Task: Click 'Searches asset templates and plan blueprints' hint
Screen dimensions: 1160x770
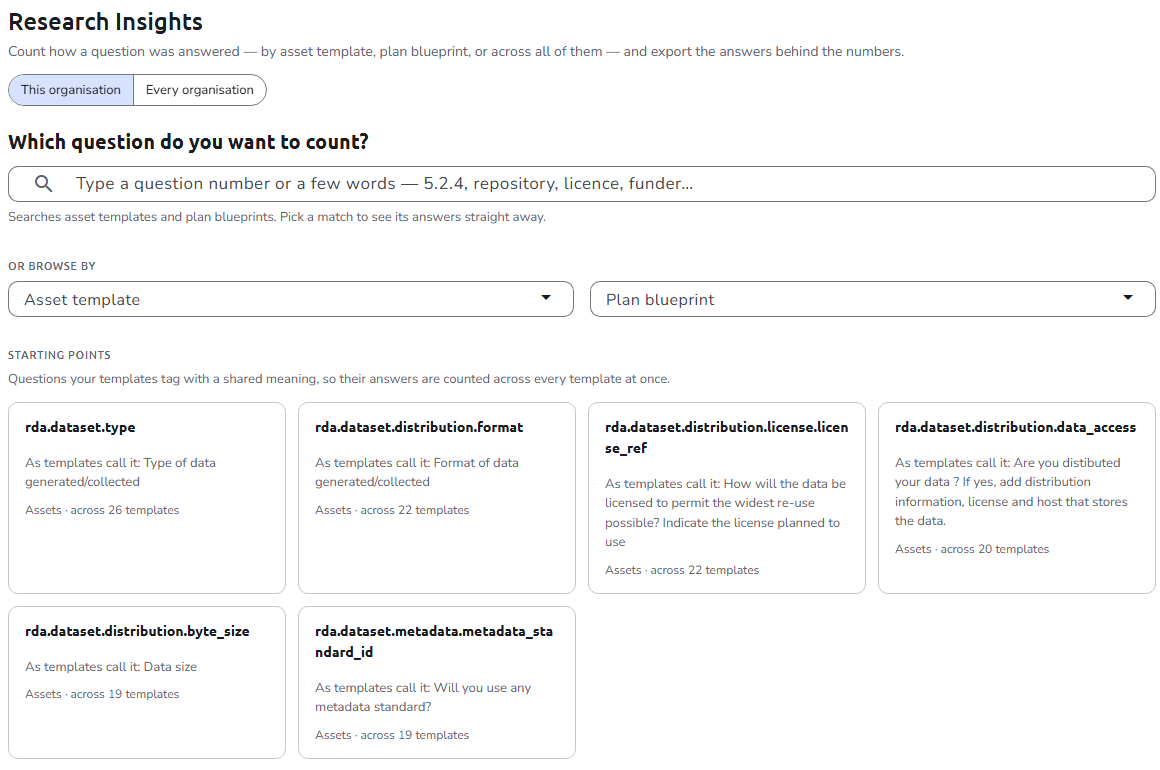Action: 277,217
